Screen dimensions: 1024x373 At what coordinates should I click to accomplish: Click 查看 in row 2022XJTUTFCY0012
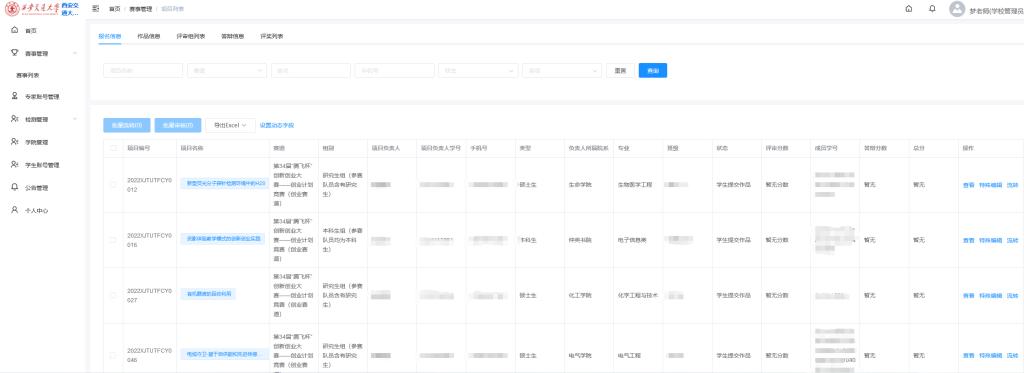click(x=968, y=186)
